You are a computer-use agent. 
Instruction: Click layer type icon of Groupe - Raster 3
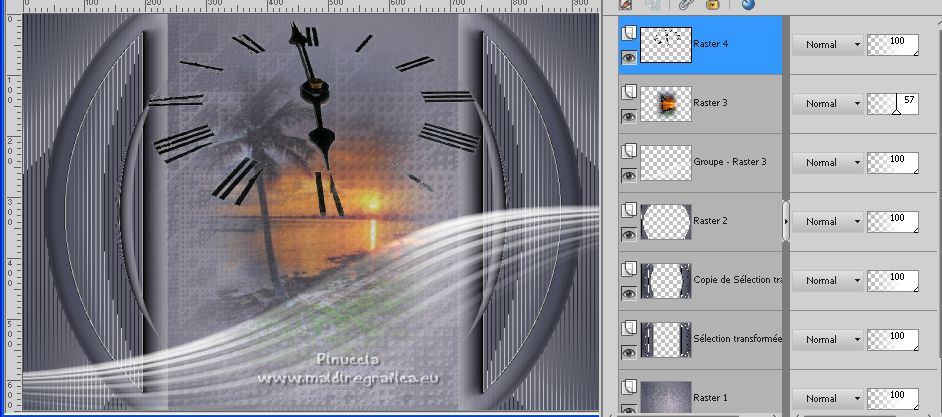[628, 151]
